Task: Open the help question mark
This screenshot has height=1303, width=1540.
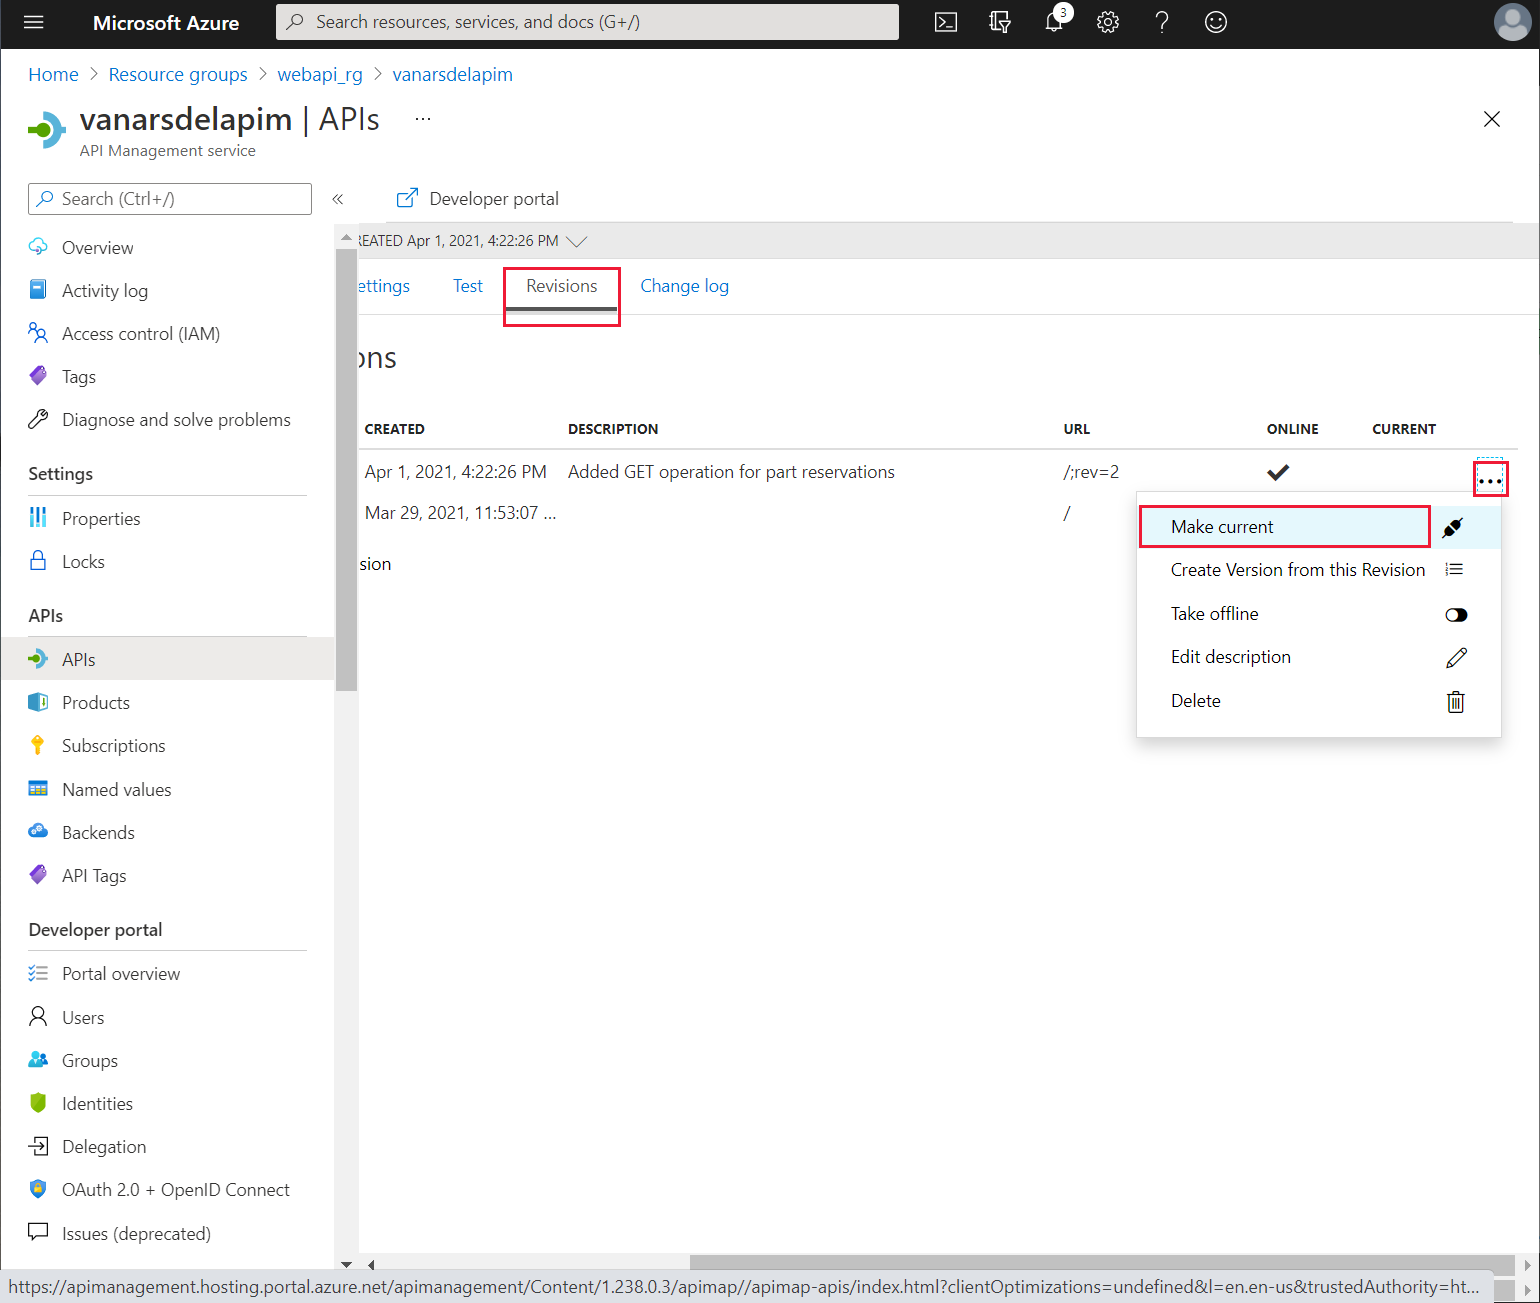Action: pyautogui.click(x=1162, y=22)
